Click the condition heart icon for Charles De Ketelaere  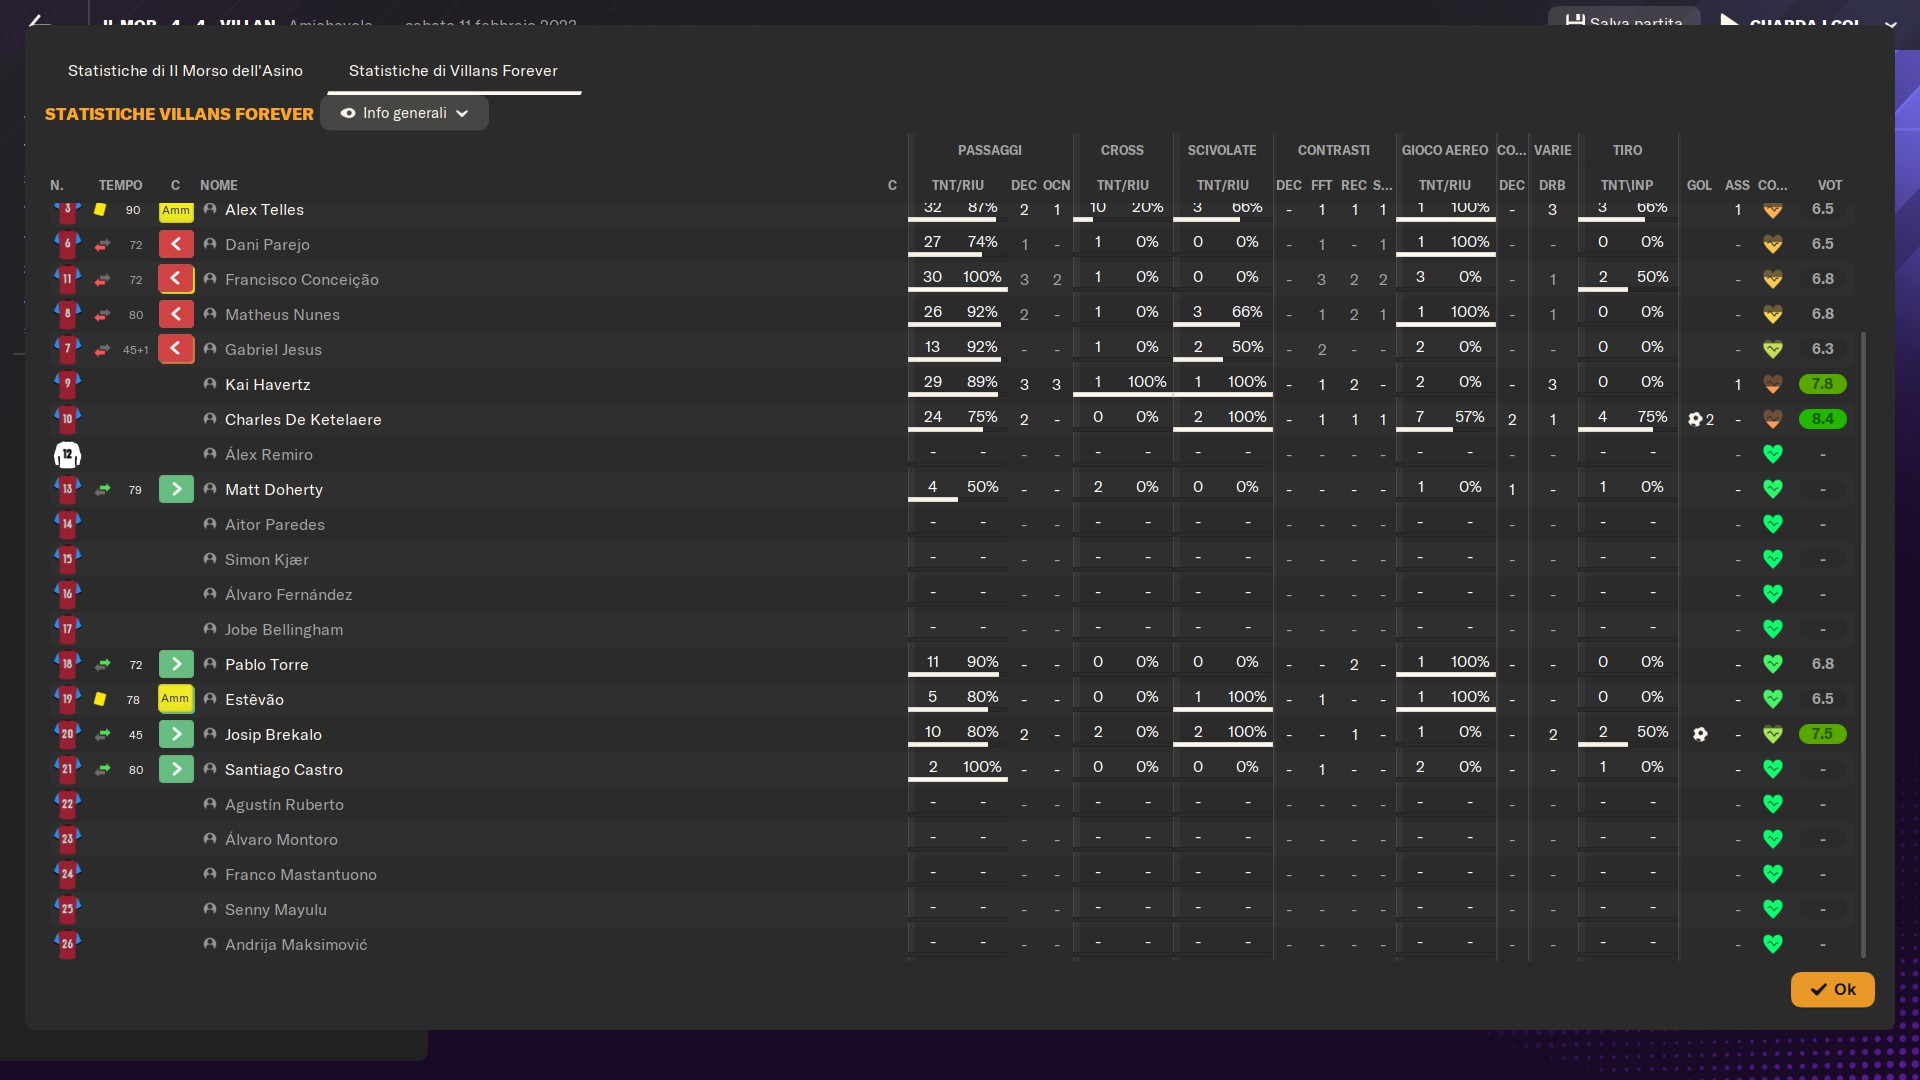1772,419
